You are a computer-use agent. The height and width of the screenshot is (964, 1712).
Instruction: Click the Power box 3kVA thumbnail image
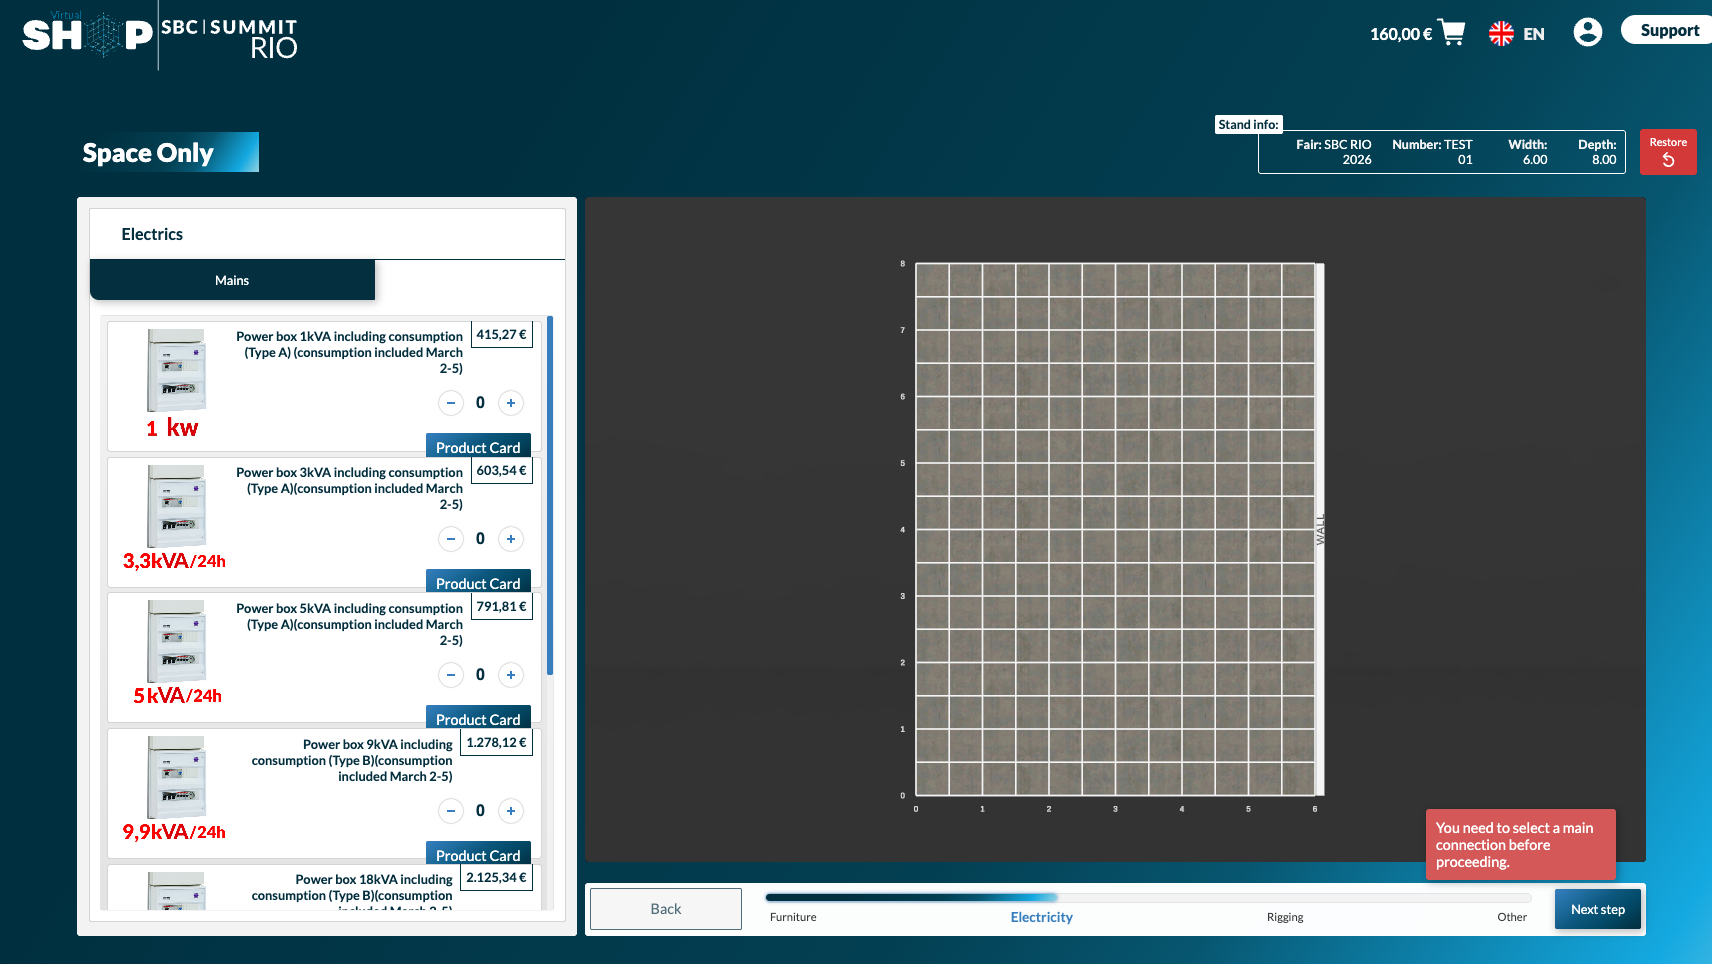[176, 506]
